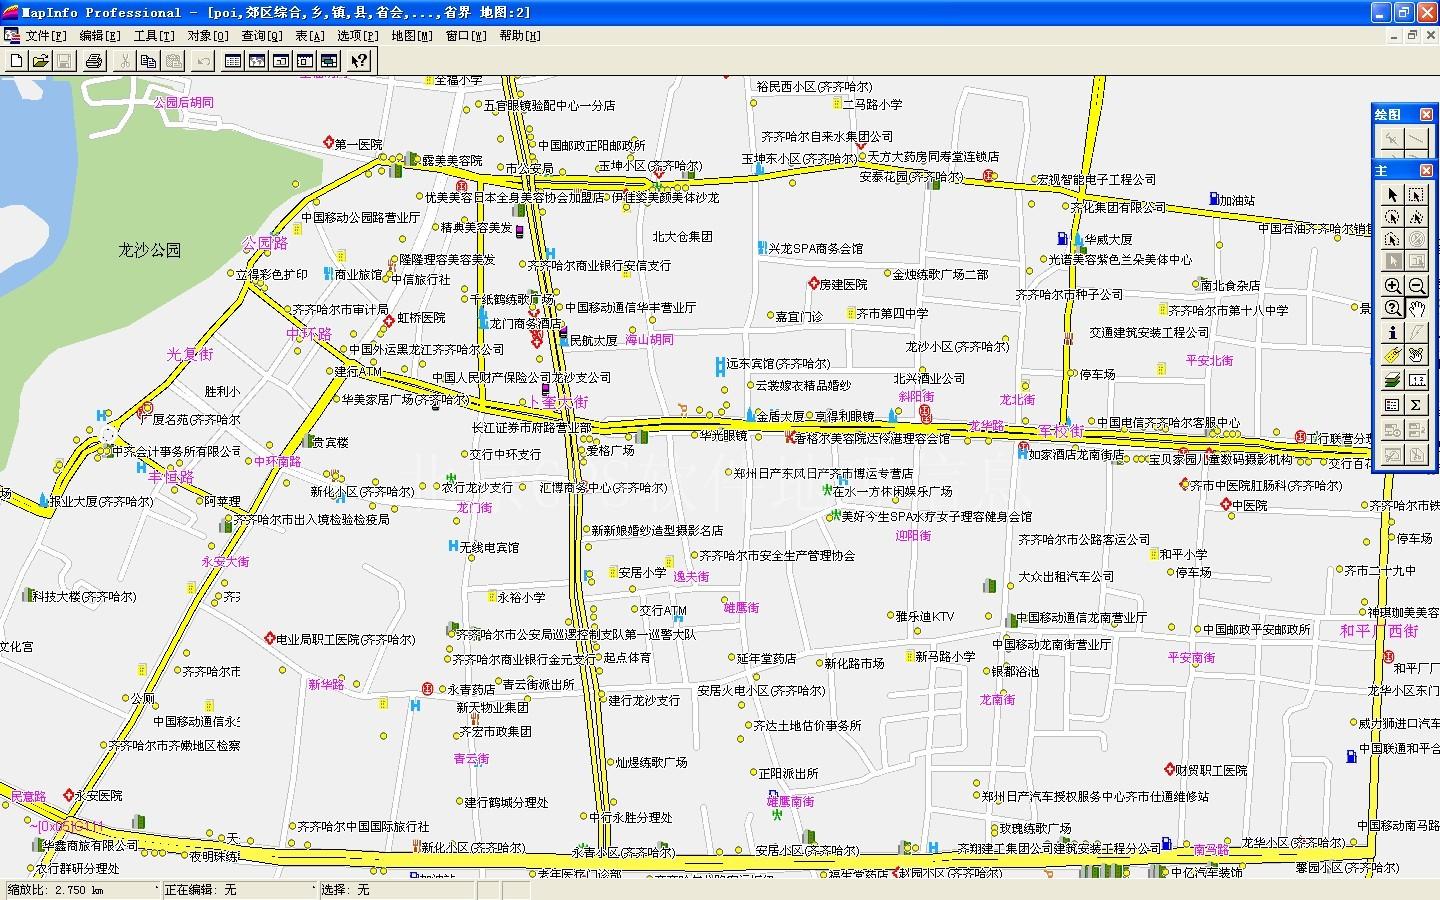
Task: Click the Print icon on the toolbar
Action: [94, 60]
